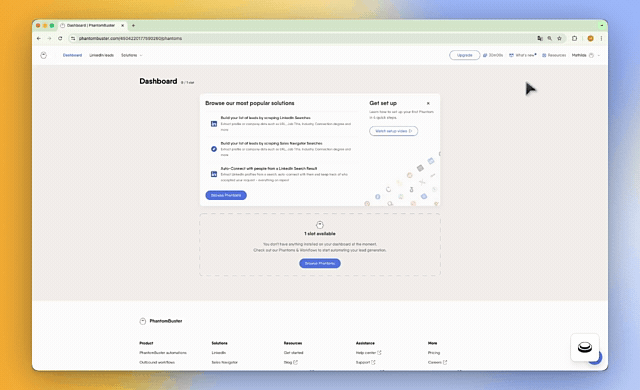Open the Dashboard nav tab
Image resolution: width=640 pixels, height=390 pixels.
click(72, 55)
